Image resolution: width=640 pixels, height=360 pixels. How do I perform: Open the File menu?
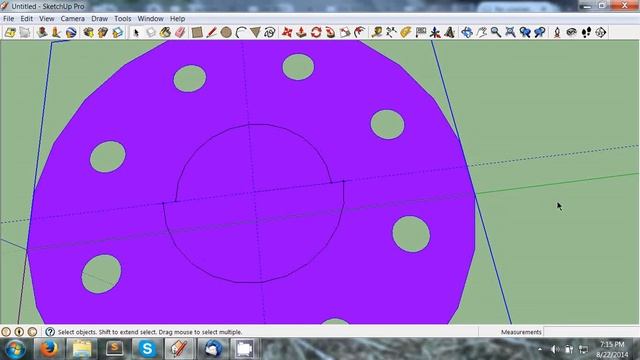click(8, 19)
